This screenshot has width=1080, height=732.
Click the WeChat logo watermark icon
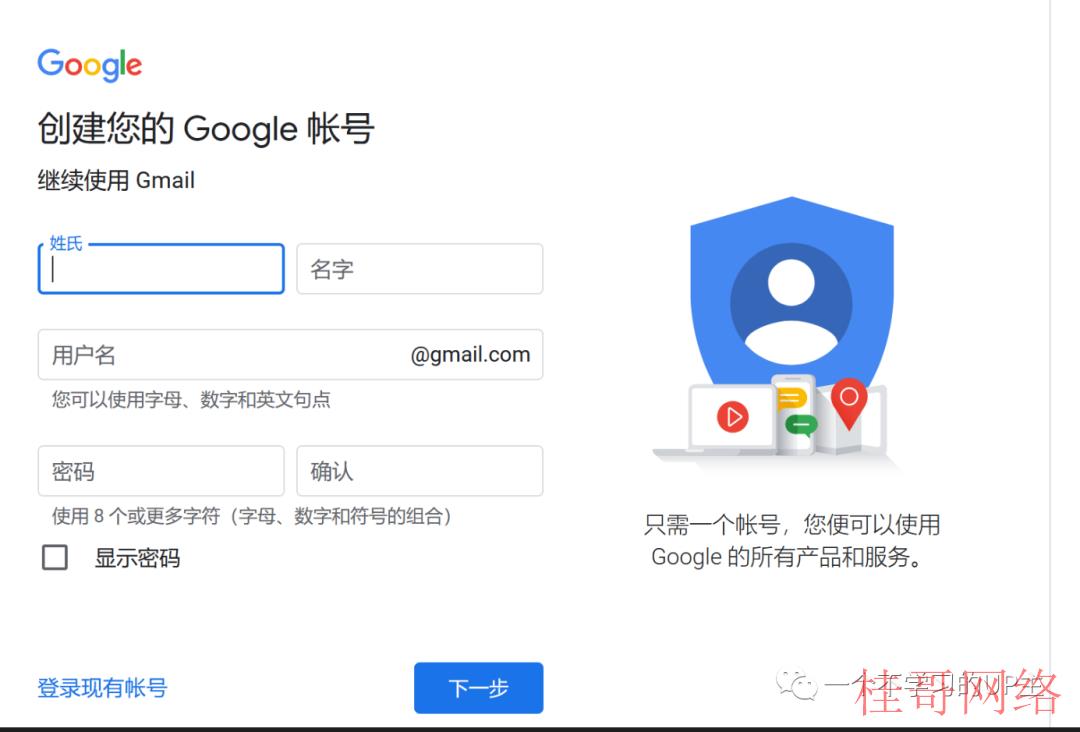coord(796,683)
